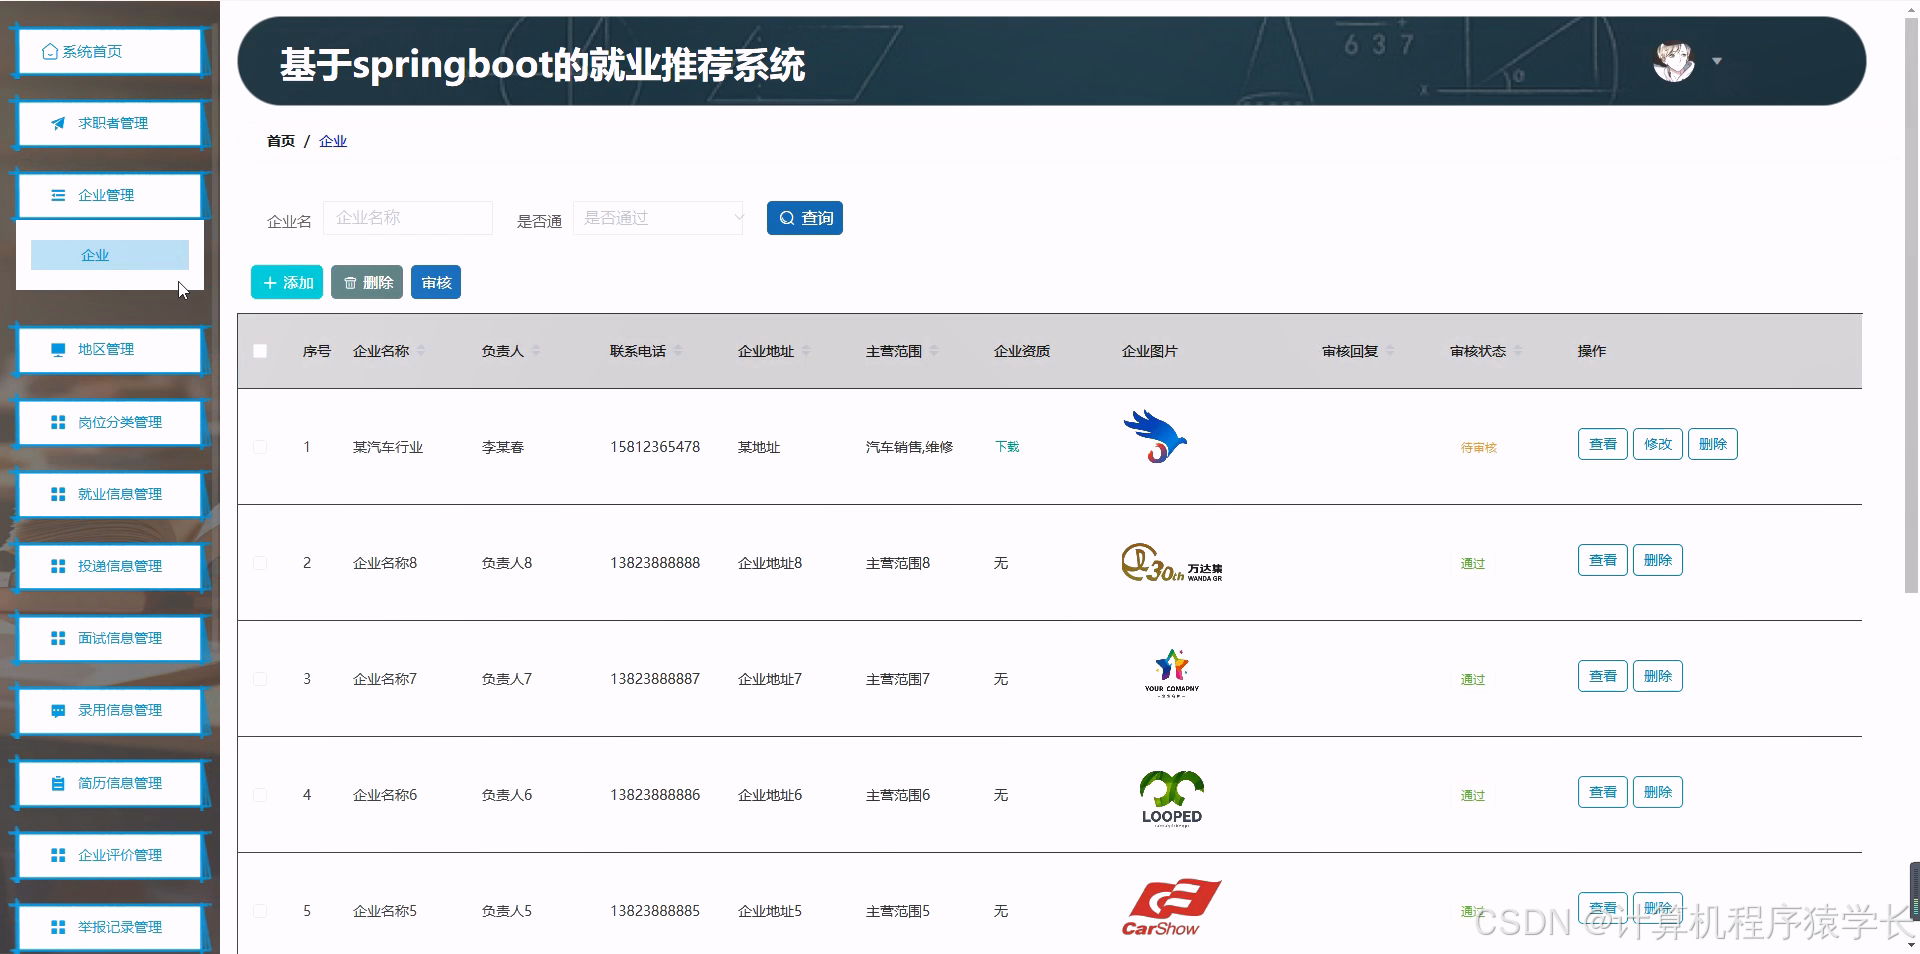Screen dimensions: 1920x954
Task: Click the sort icon on 负责人 column
Action: [536, 351]
